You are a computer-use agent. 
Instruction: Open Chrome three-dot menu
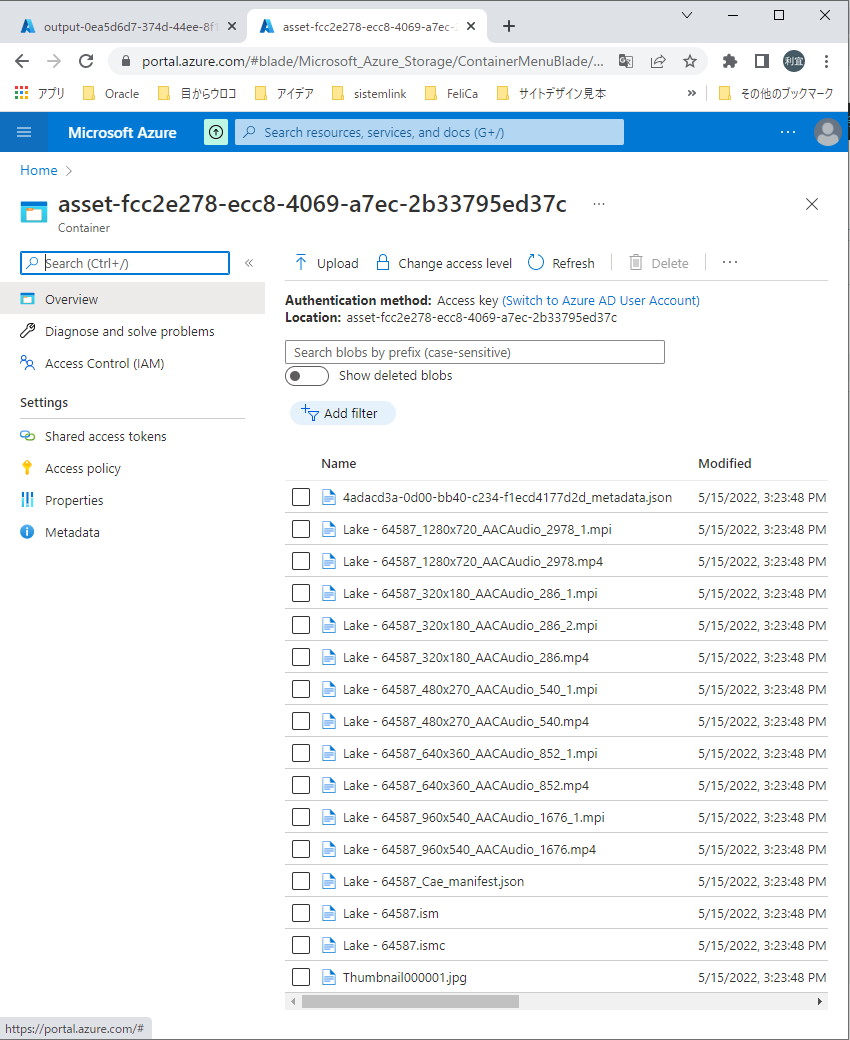(826, 61)
